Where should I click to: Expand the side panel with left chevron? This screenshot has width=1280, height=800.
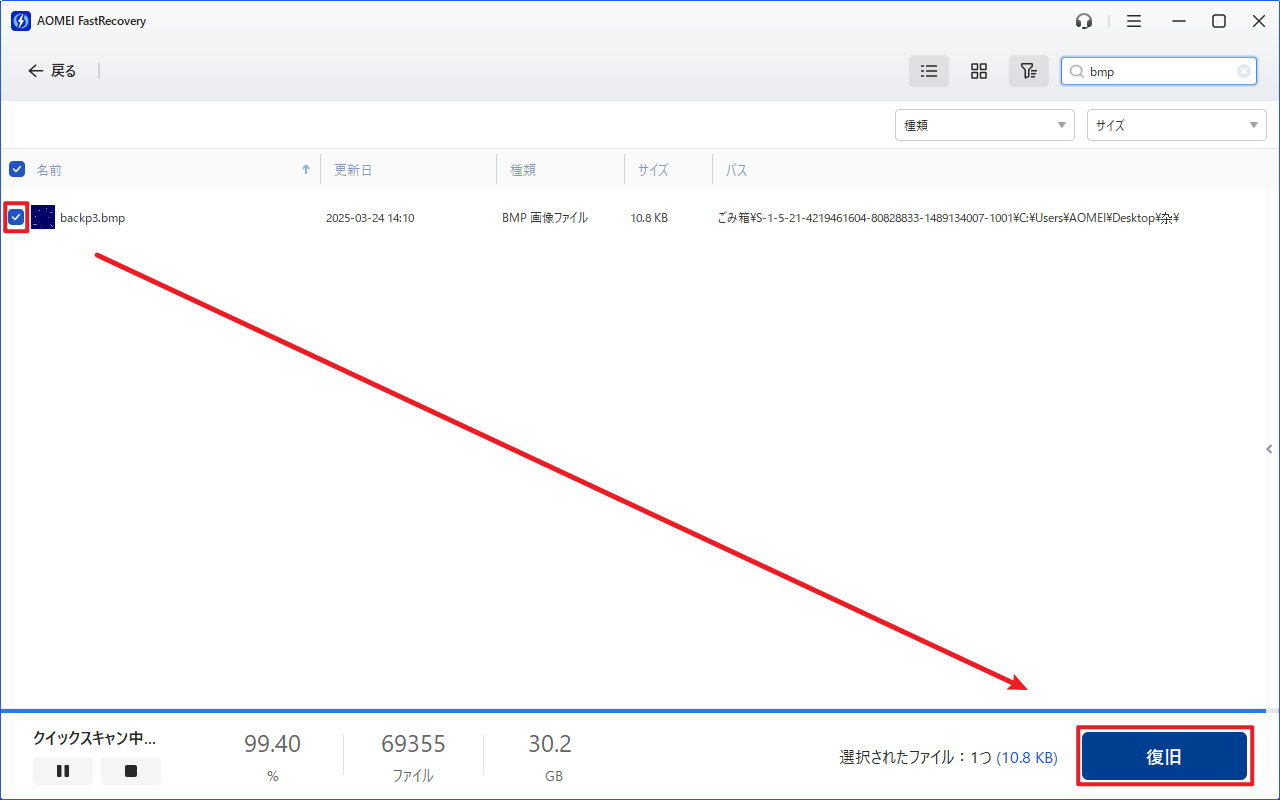(x=1269, y=450)
